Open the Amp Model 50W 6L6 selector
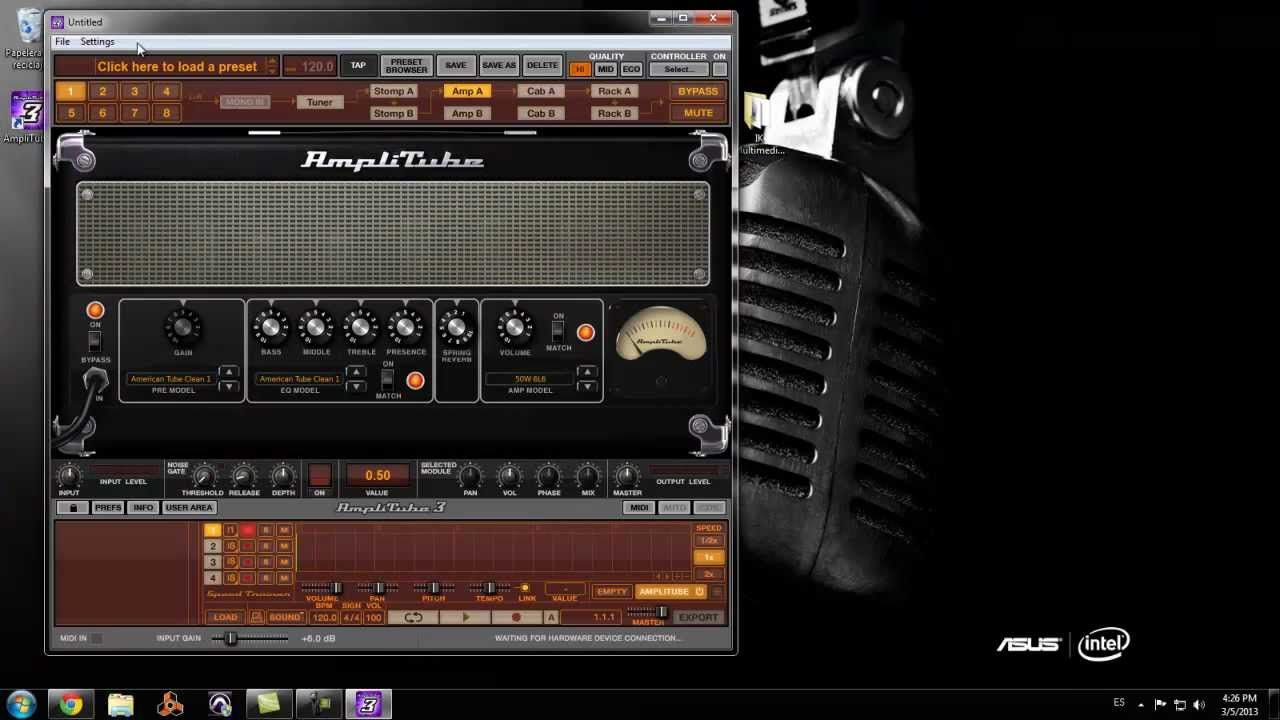 point(530,380)
